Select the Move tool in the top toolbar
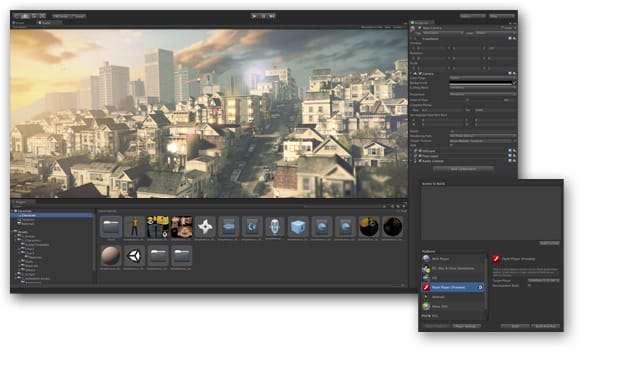Image resolution: width=620 pixels, height=373 pixels. tap(25, 16)
